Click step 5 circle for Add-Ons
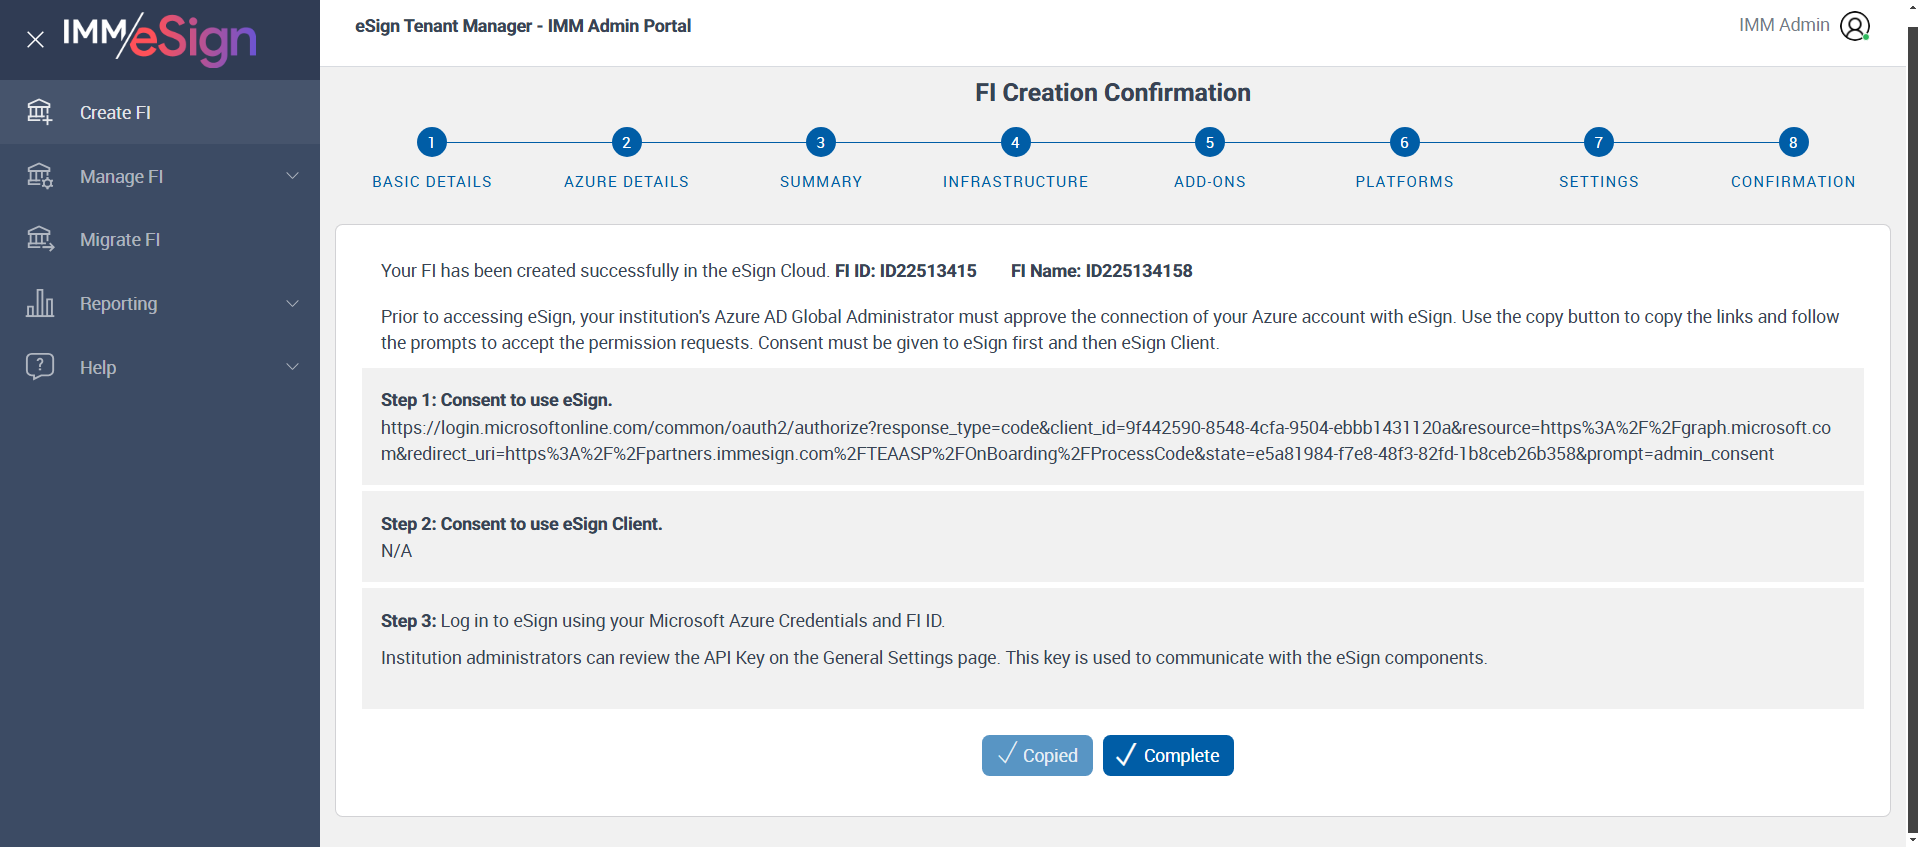The width and height of the screenshot is (1920, 847). [1210, 142]
